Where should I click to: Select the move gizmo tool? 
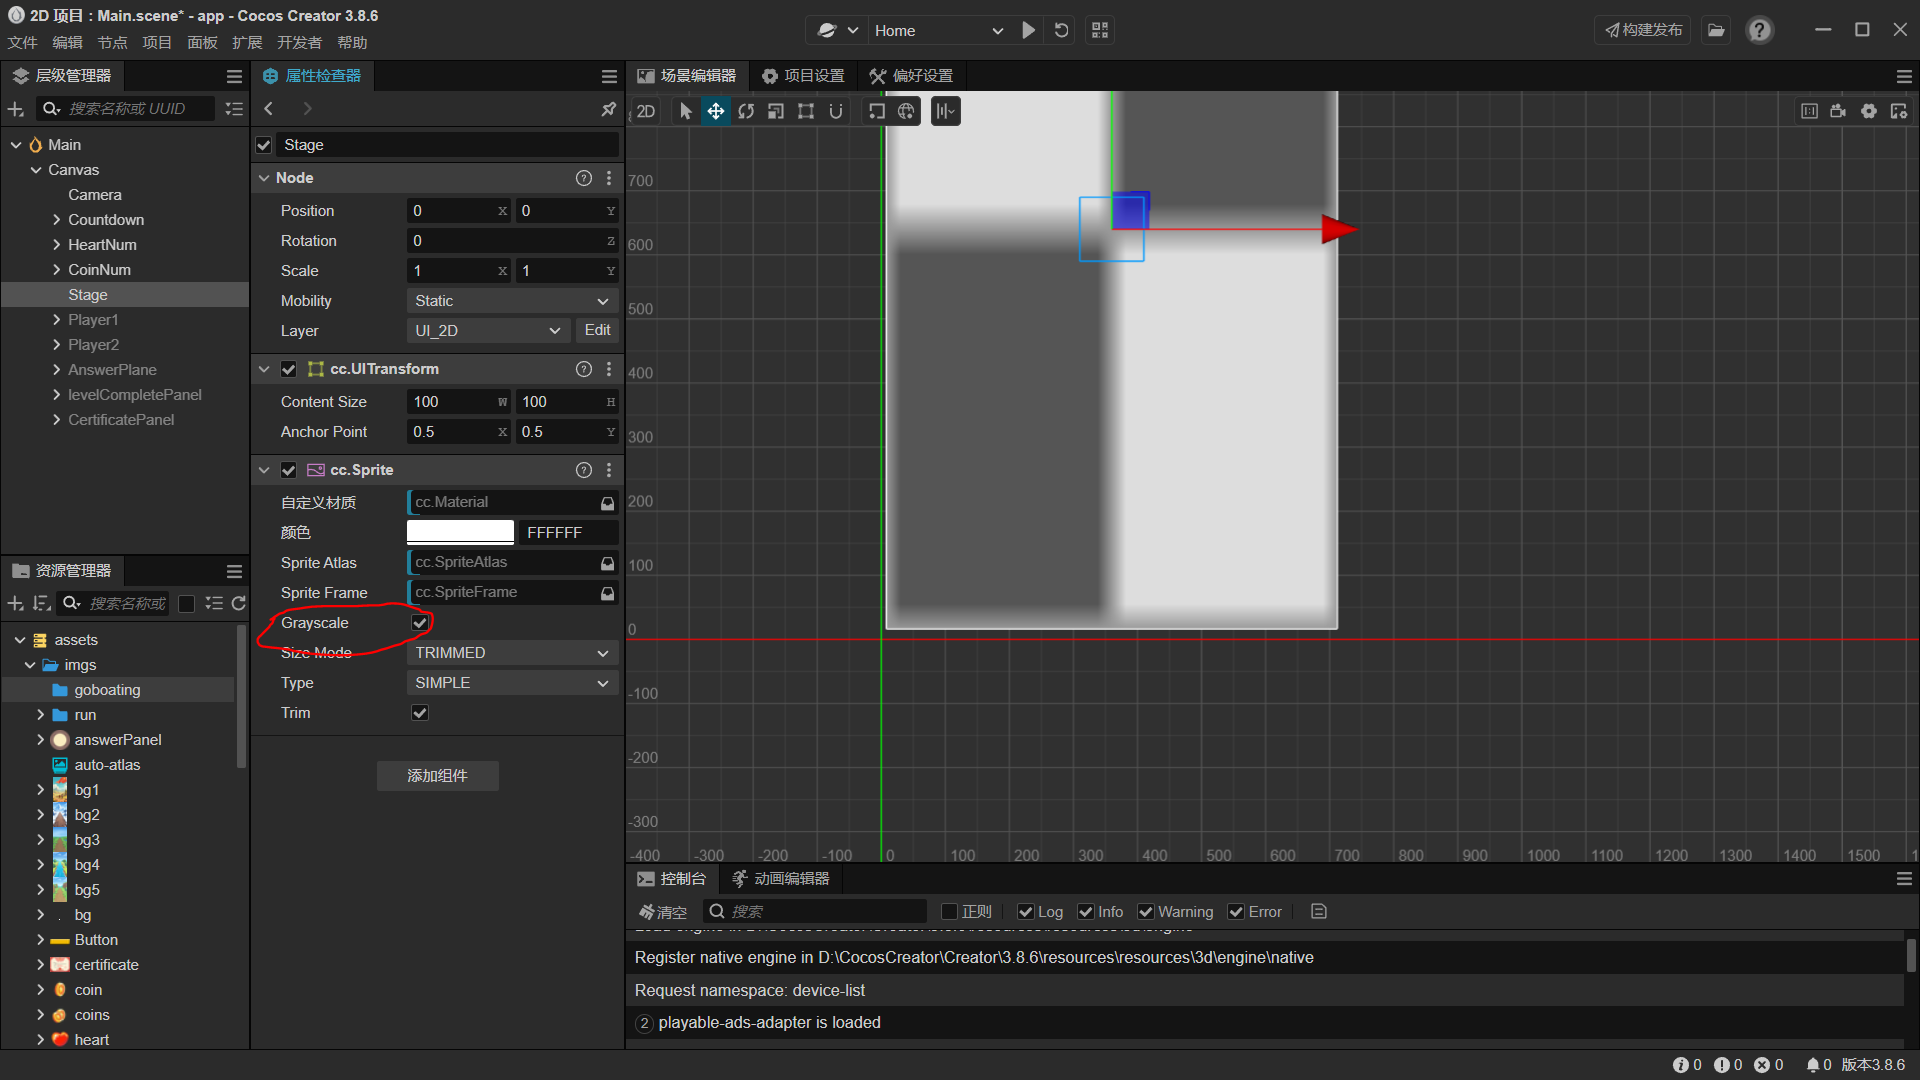click(x=716, y=111)
